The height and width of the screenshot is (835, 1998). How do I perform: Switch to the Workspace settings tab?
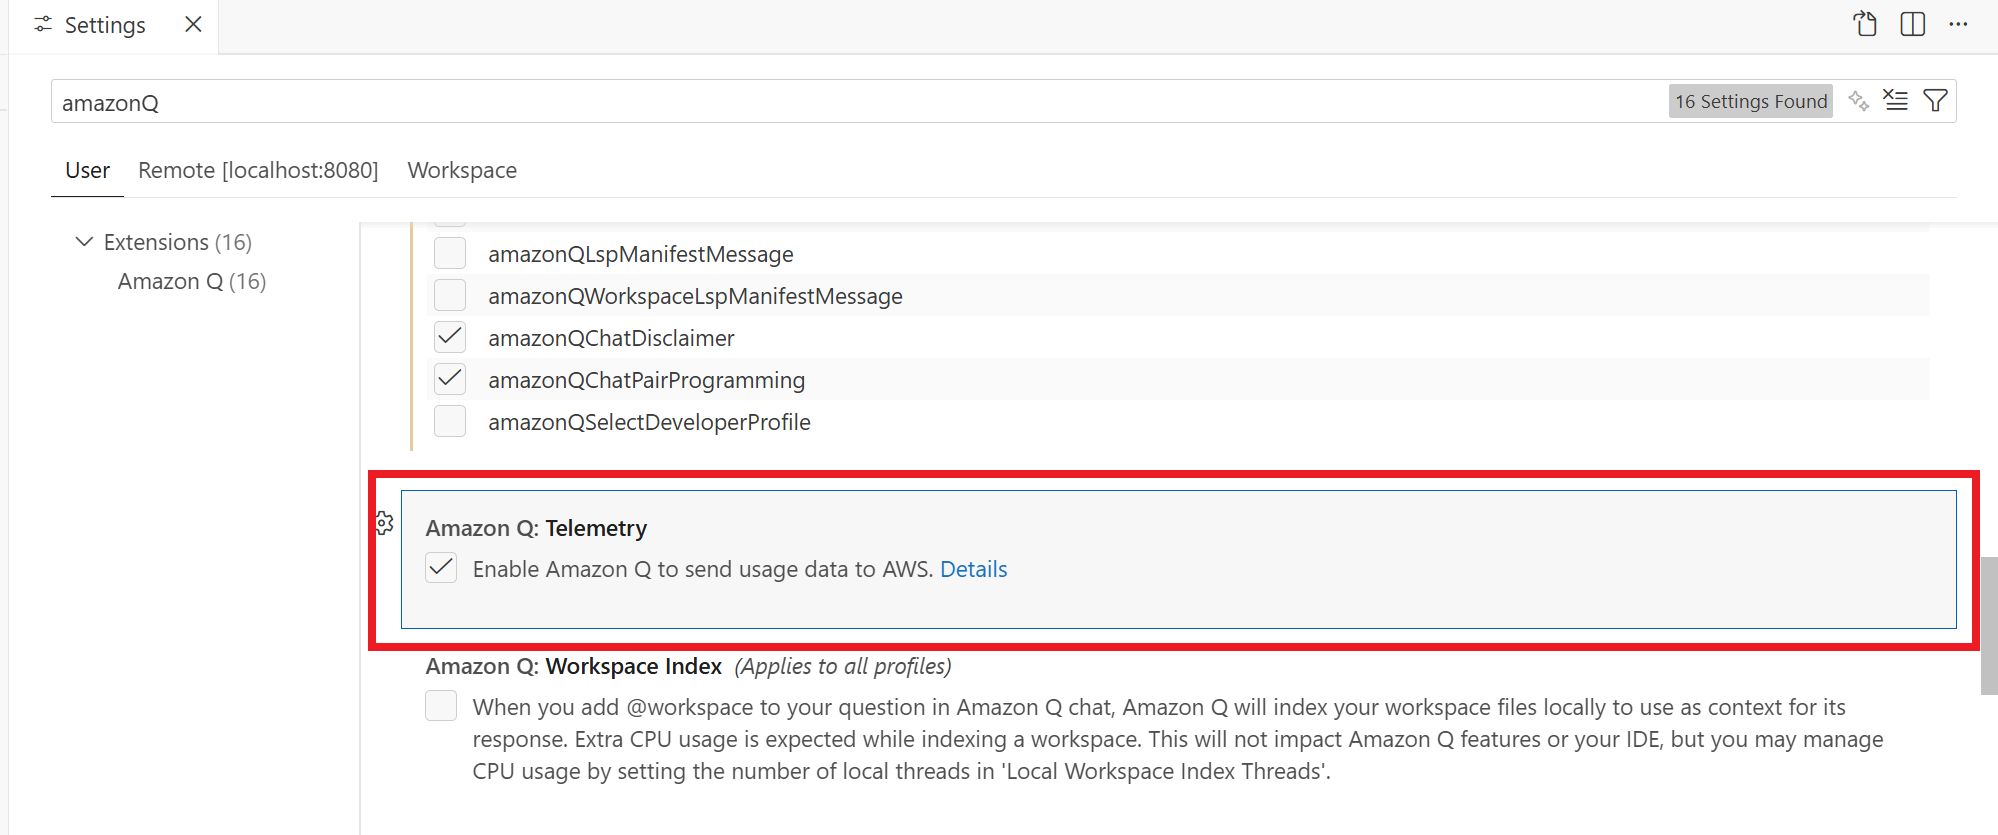[462, 171]
